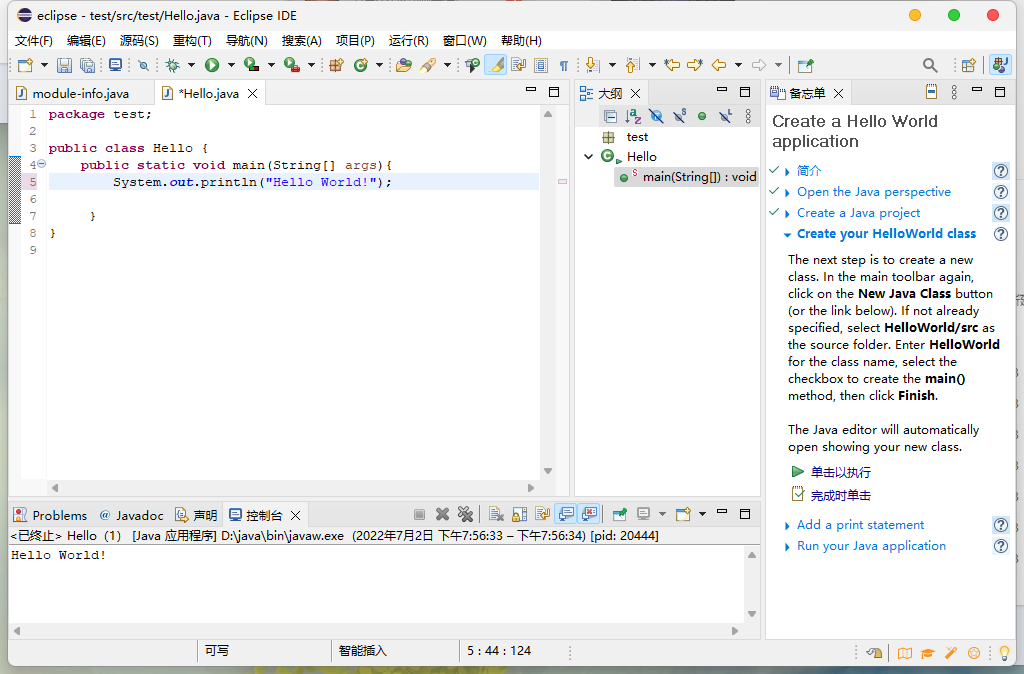Image resolution: width=1024 pixels, height=674 pixels.
Task: Toggle Show Whitespace Characters pilcrow button
Action: point(564,65)
